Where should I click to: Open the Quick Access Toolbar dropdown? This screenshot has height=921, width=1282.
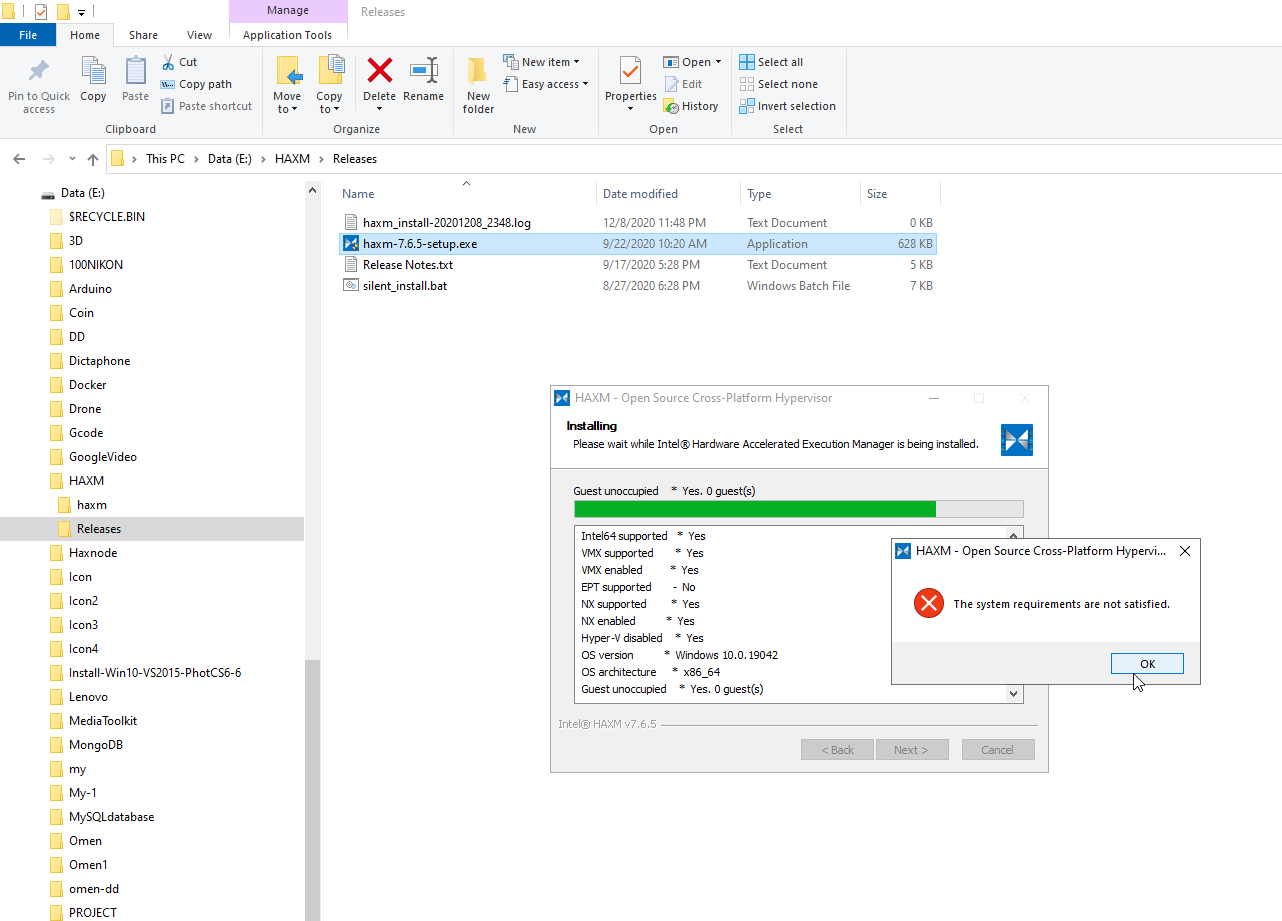pyautogui.click(x=82, y=12)
